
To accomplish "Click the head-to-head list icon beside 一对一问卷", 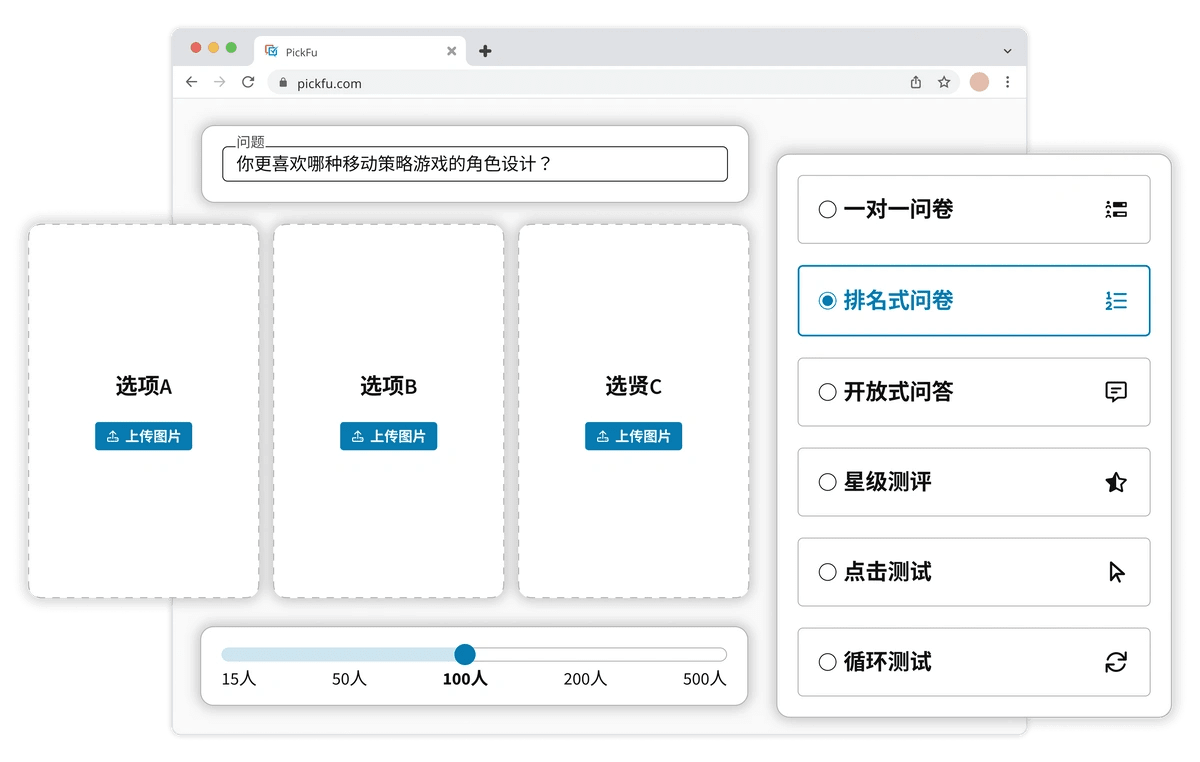I will coord(1116,209).
